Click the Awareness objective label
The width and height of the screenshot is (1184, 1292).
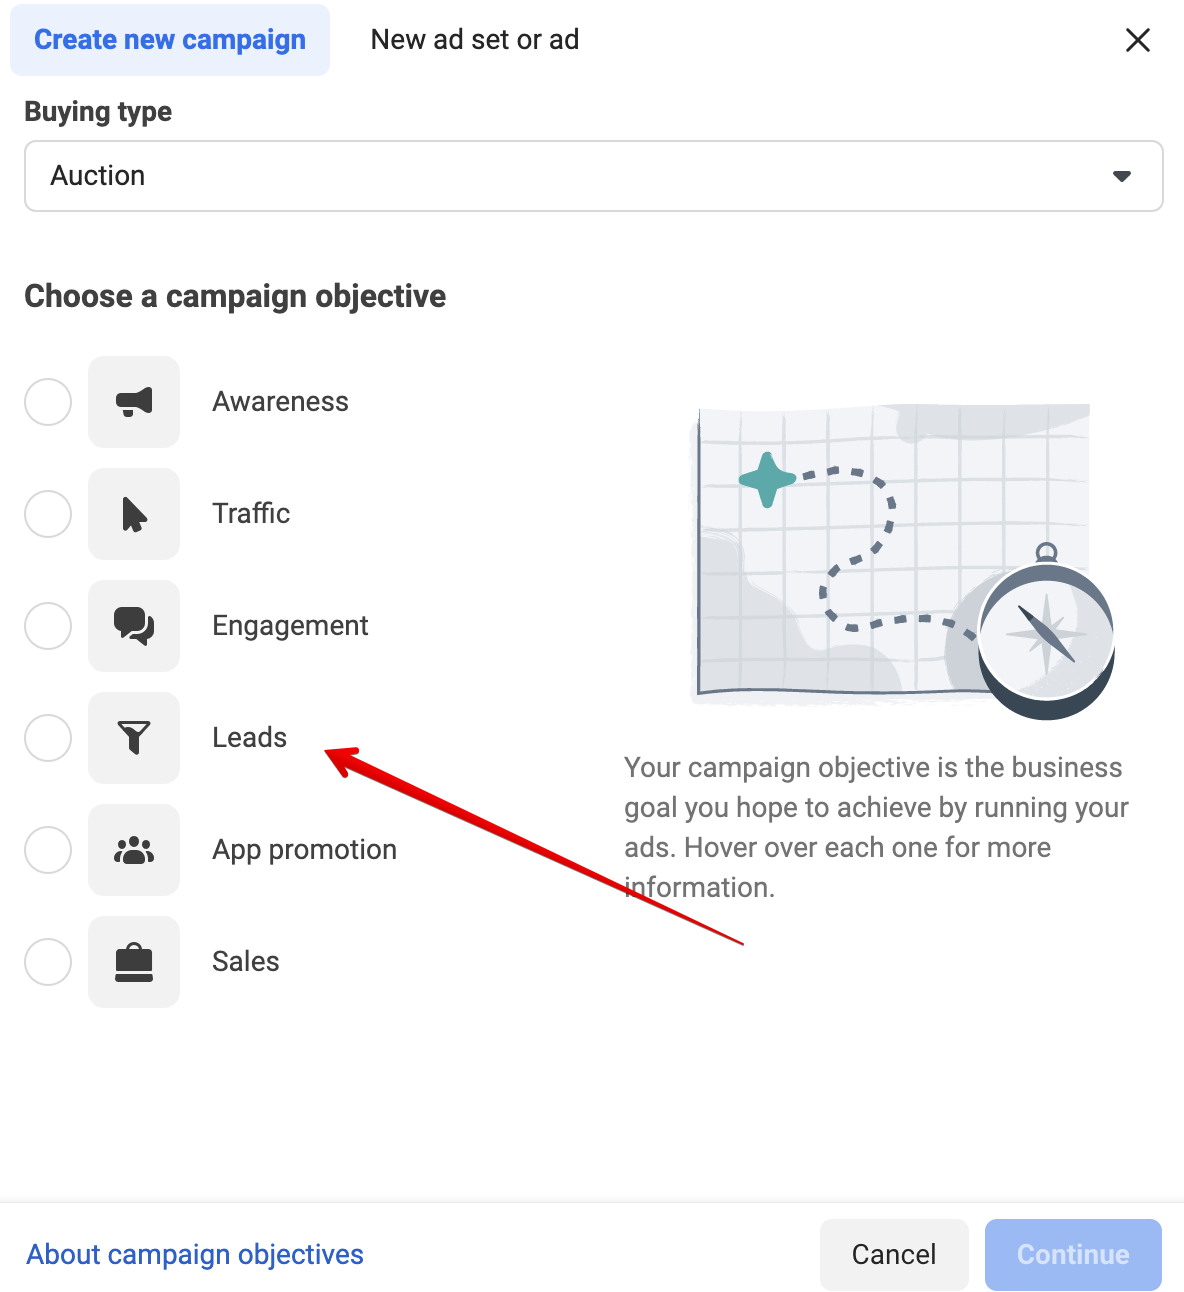click(x=281, y=402)
